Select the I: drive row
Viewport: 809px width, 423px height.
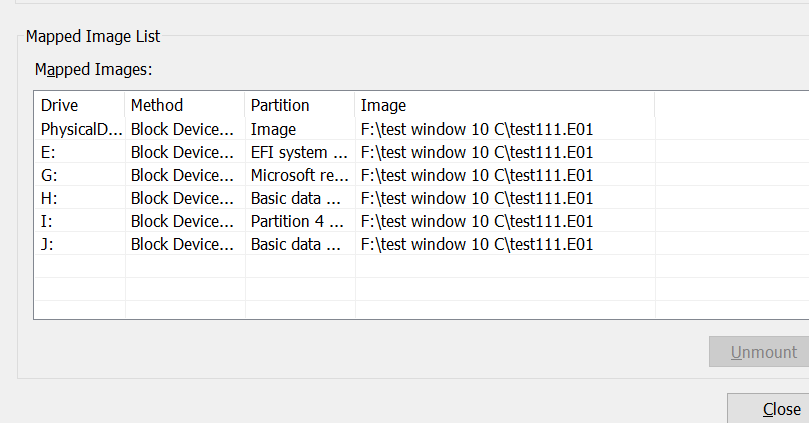pos(48,221)
